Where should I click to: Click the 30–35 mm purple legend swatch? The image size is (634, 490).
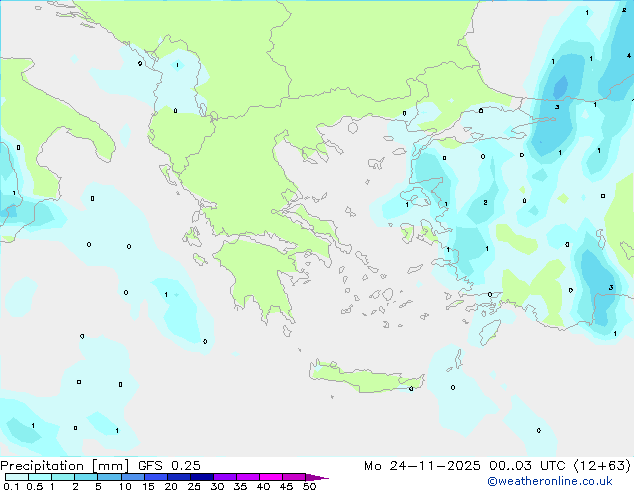point(224,477)
